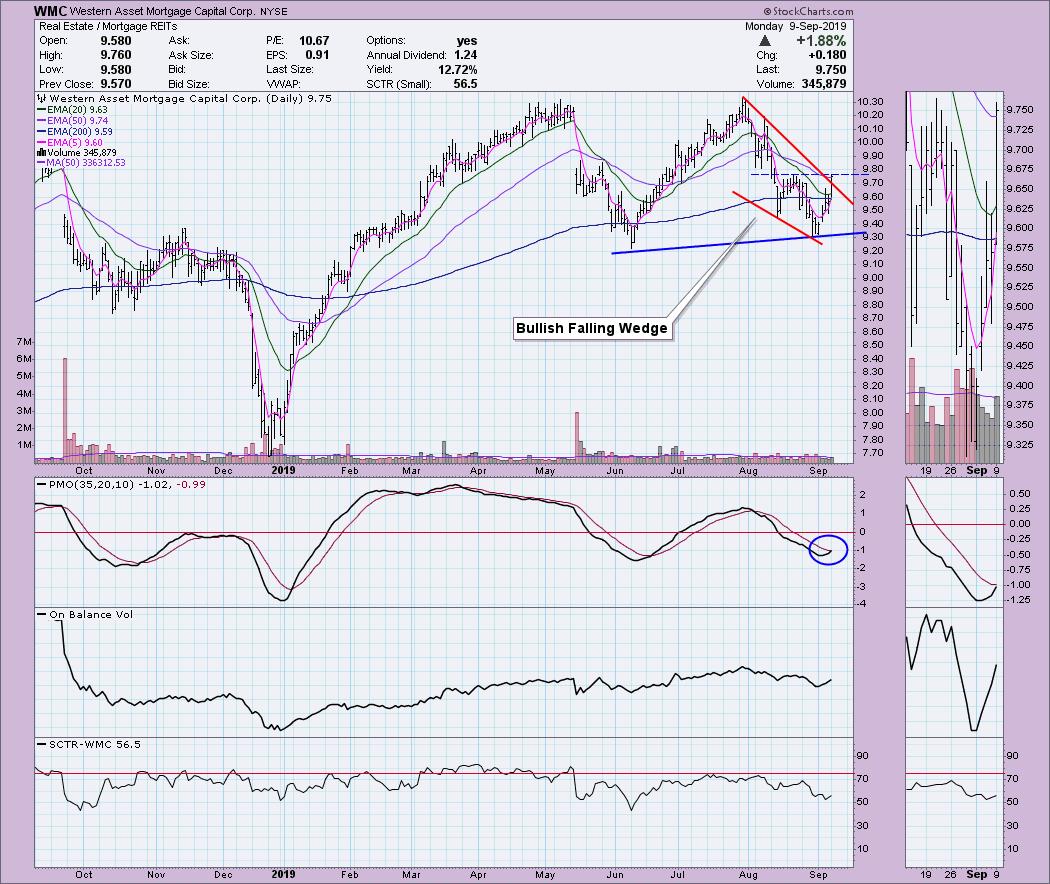The width and height of the screenshot is (1050, 884).
Task: Click the 9.325 label on the zoom panel axis
Action: [1019, 444]
